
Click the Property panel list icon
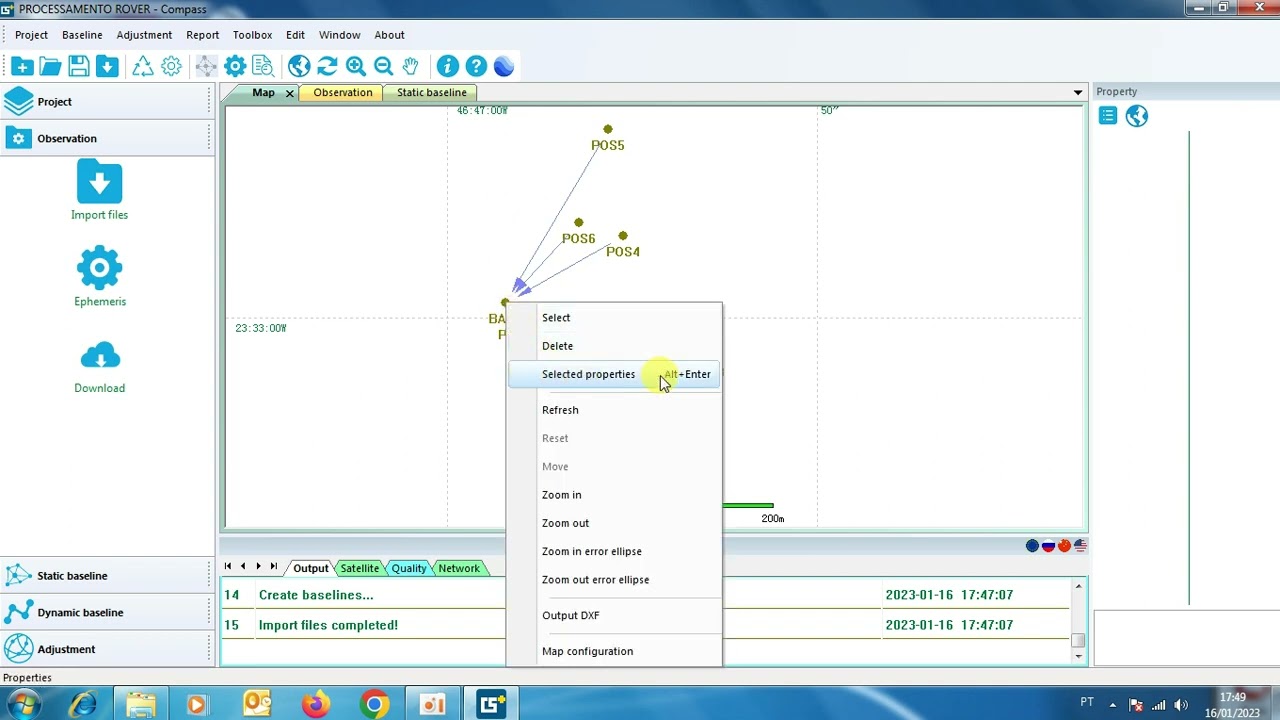[1107, 116]
